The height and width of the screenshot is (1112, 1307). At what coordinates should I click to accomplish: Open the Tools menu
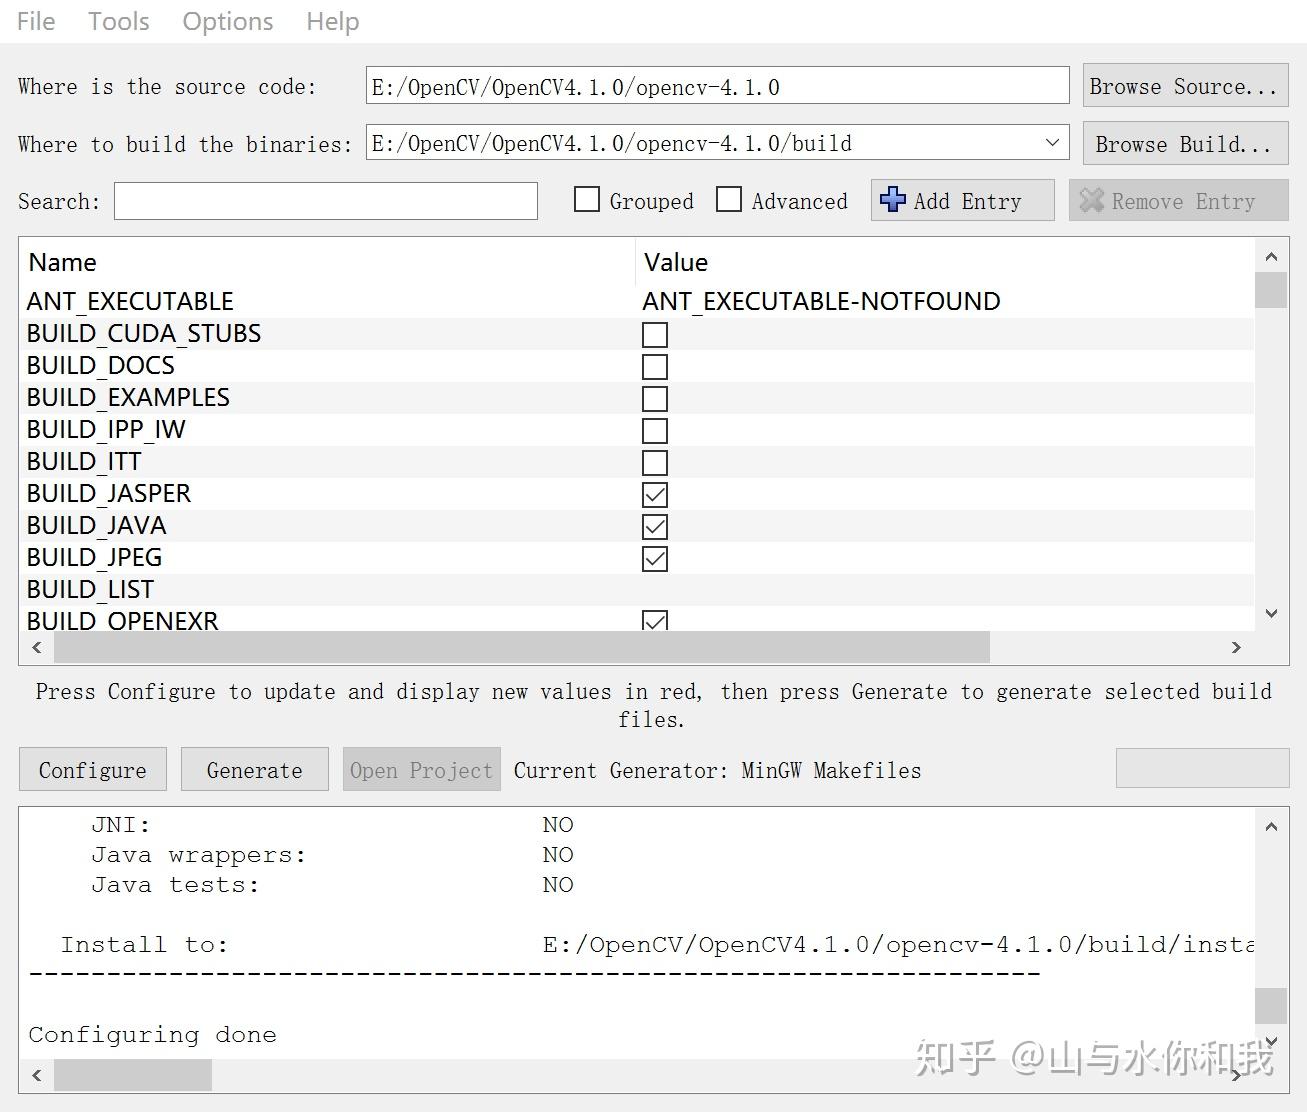(118, 21)
